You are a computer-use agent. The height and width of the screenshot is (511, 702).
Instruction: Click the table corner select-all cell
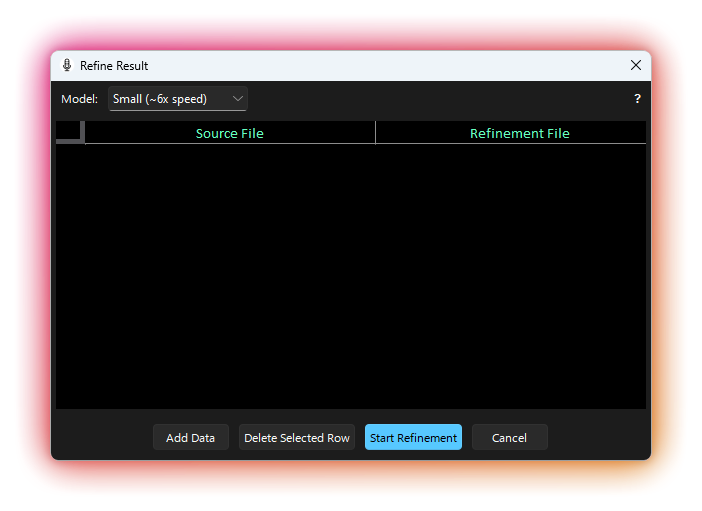[70, 133]
